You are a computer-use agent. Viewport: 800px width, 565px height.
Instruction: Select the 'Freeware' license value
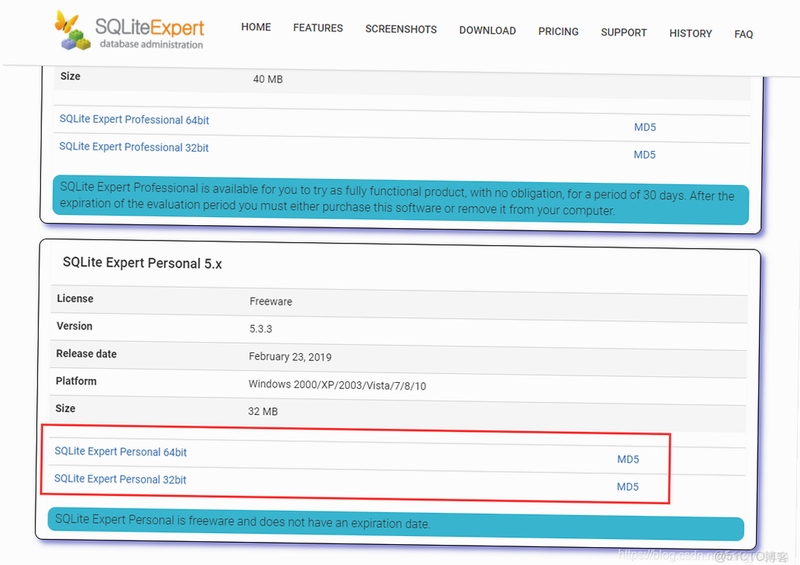tap(270, 302)
